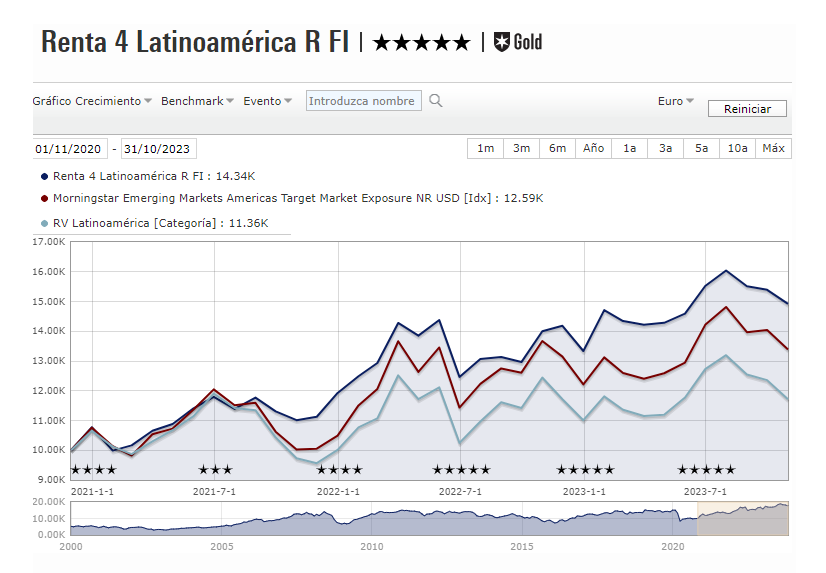Select the 3a time range
This screenshot has width=826, height=573.
point(665,149)
